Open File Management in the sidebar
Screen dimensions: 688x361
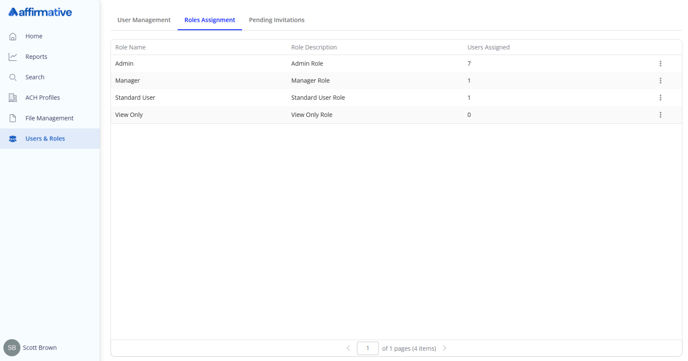pos(50,118)
